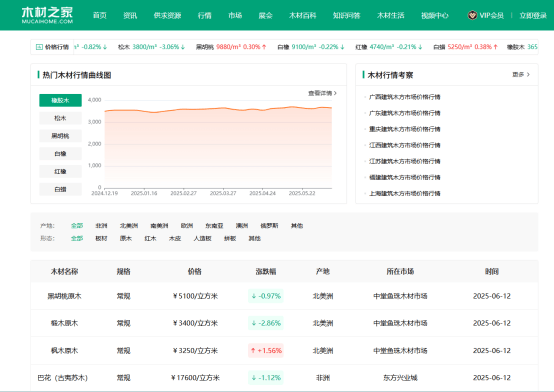This screenshot has height=392, width=554.
Task: Filter 产地 by 欧洲
Action: click(187, 226)
